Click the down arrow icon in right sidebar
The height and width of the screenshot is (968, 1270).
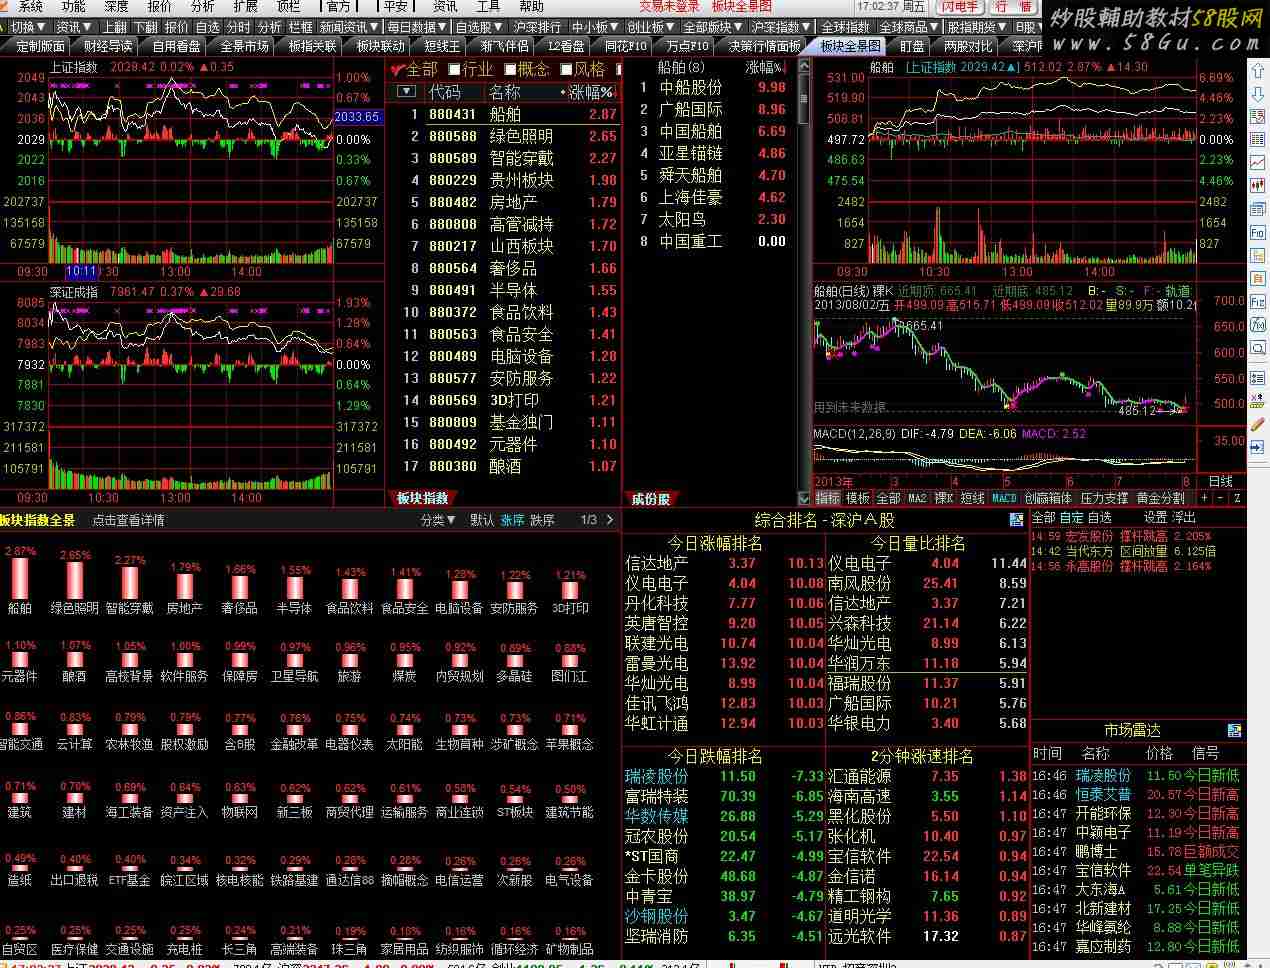1258,95
